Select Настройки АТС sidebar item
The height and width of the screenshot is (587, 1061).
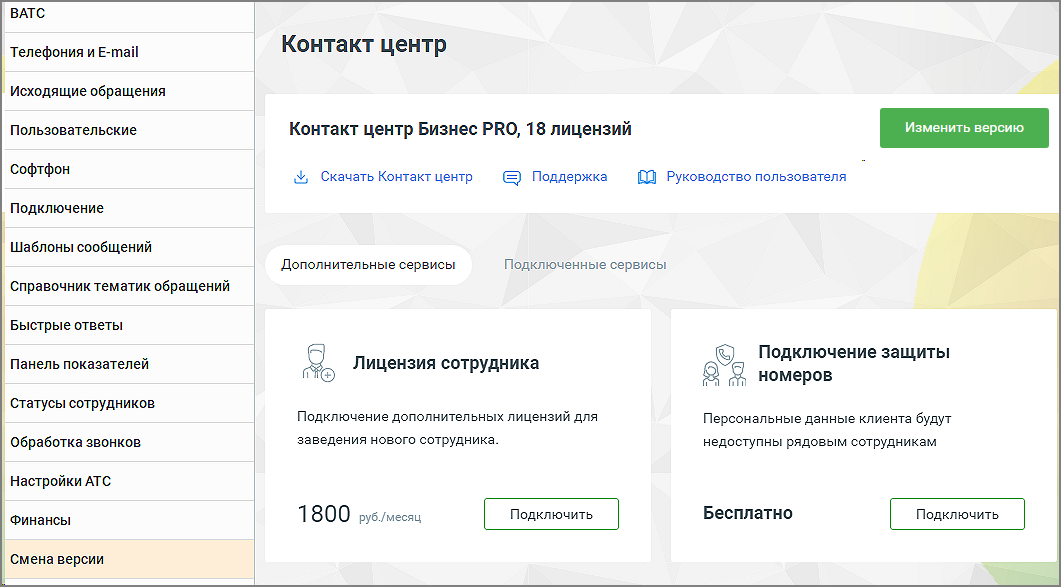coord(129,481)
